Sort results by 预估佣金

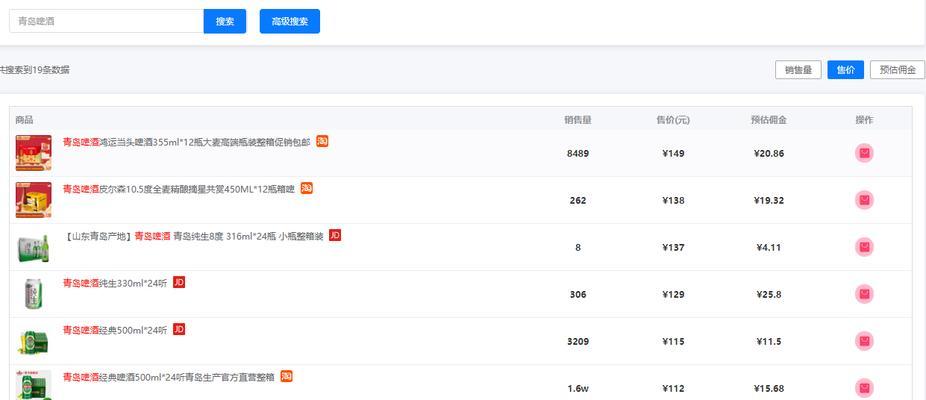(898, 70)
